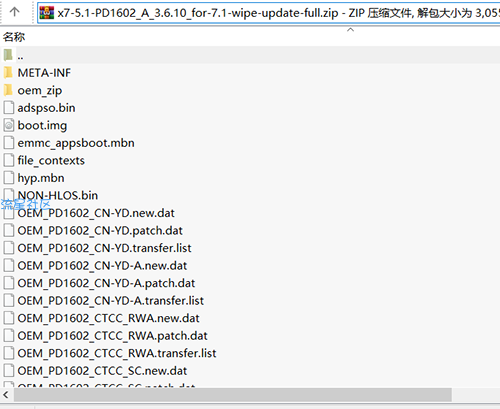Click the horizontal scrollbar left arrow
Screen dimensions: 500x409
pyautogui.click(x=6, y=395)
